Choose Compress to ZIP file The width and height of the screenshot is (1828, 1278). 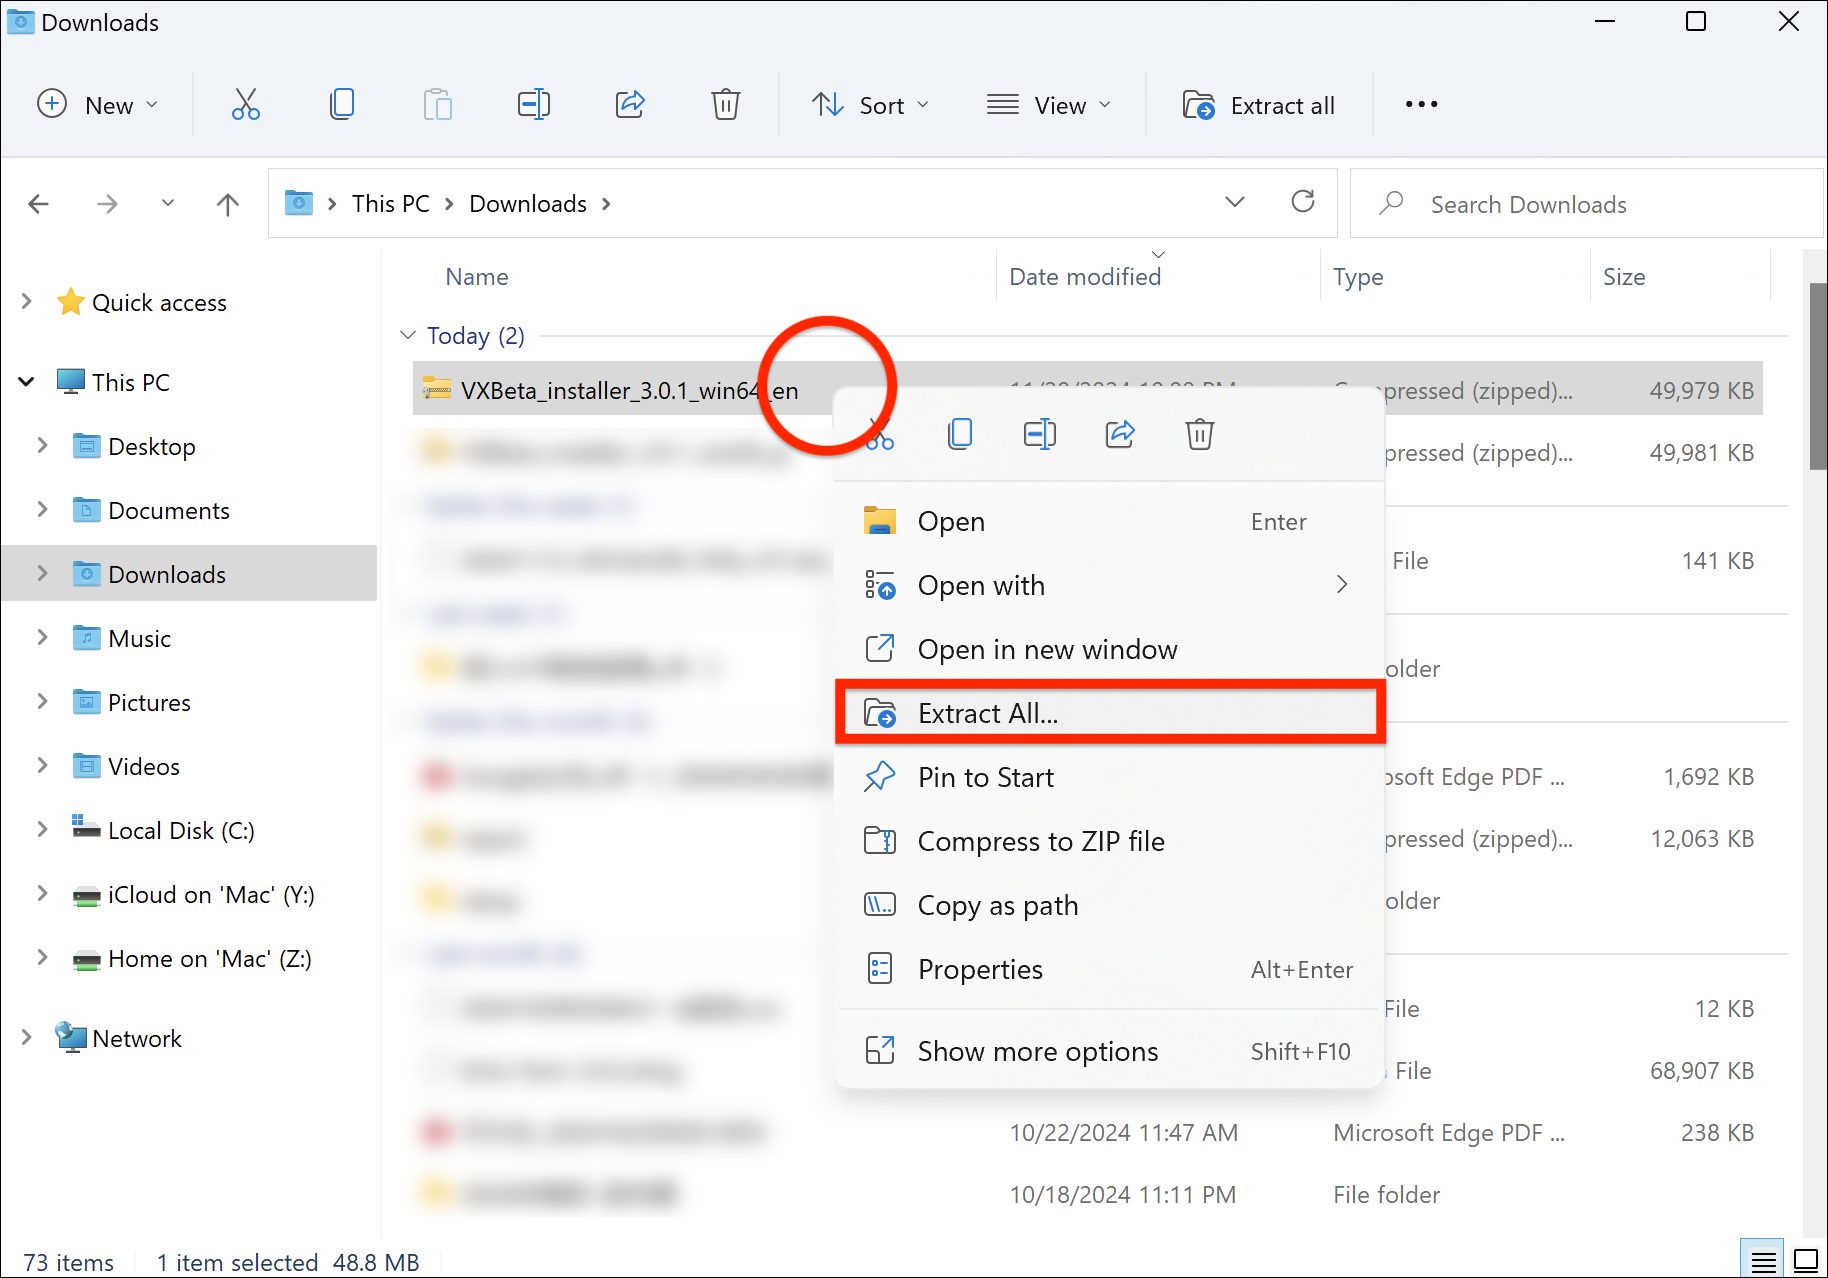1040,841
